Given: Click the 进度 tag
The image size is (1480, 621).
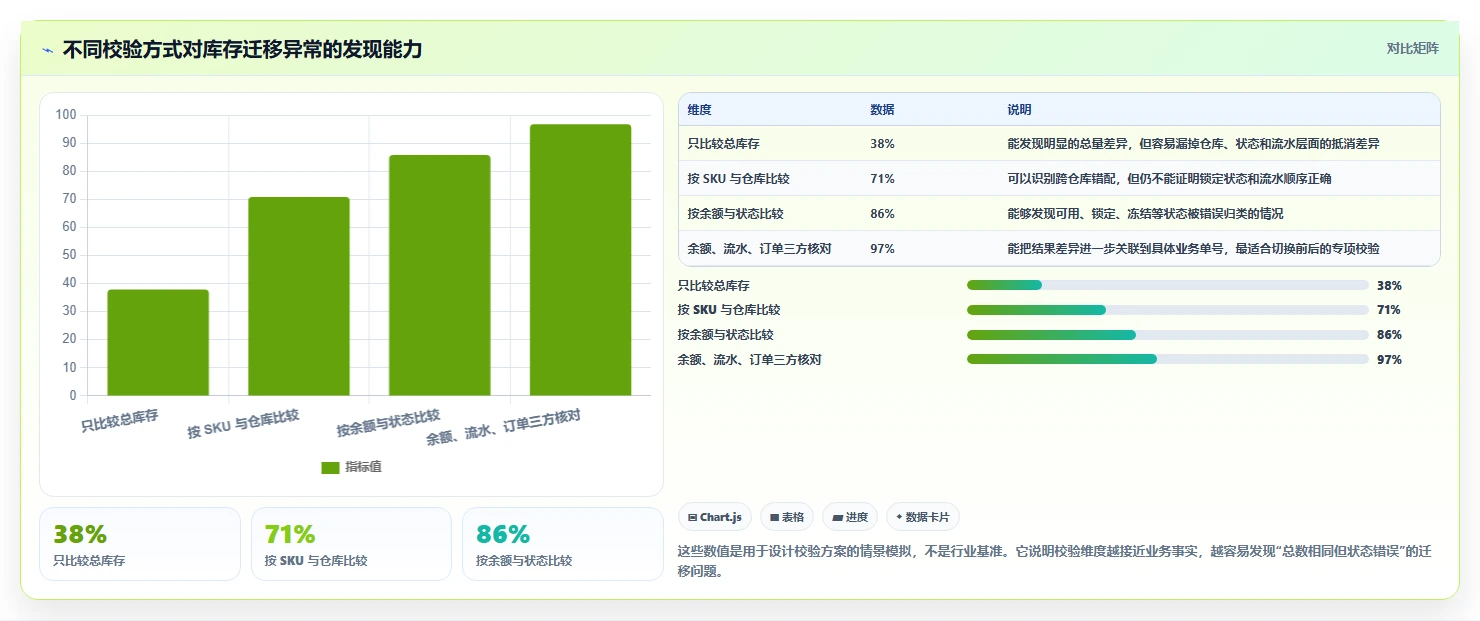Looking at the screenshot, I should [850, 517].
